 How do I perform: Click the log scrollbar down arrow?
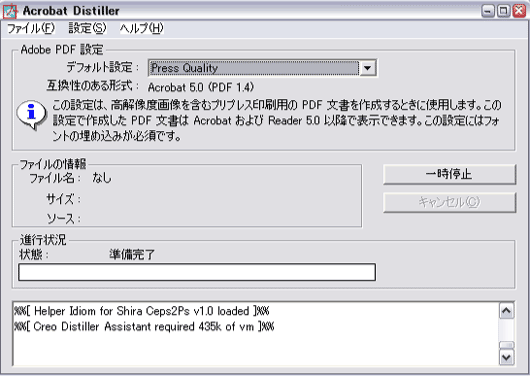(x=506, y=357)
